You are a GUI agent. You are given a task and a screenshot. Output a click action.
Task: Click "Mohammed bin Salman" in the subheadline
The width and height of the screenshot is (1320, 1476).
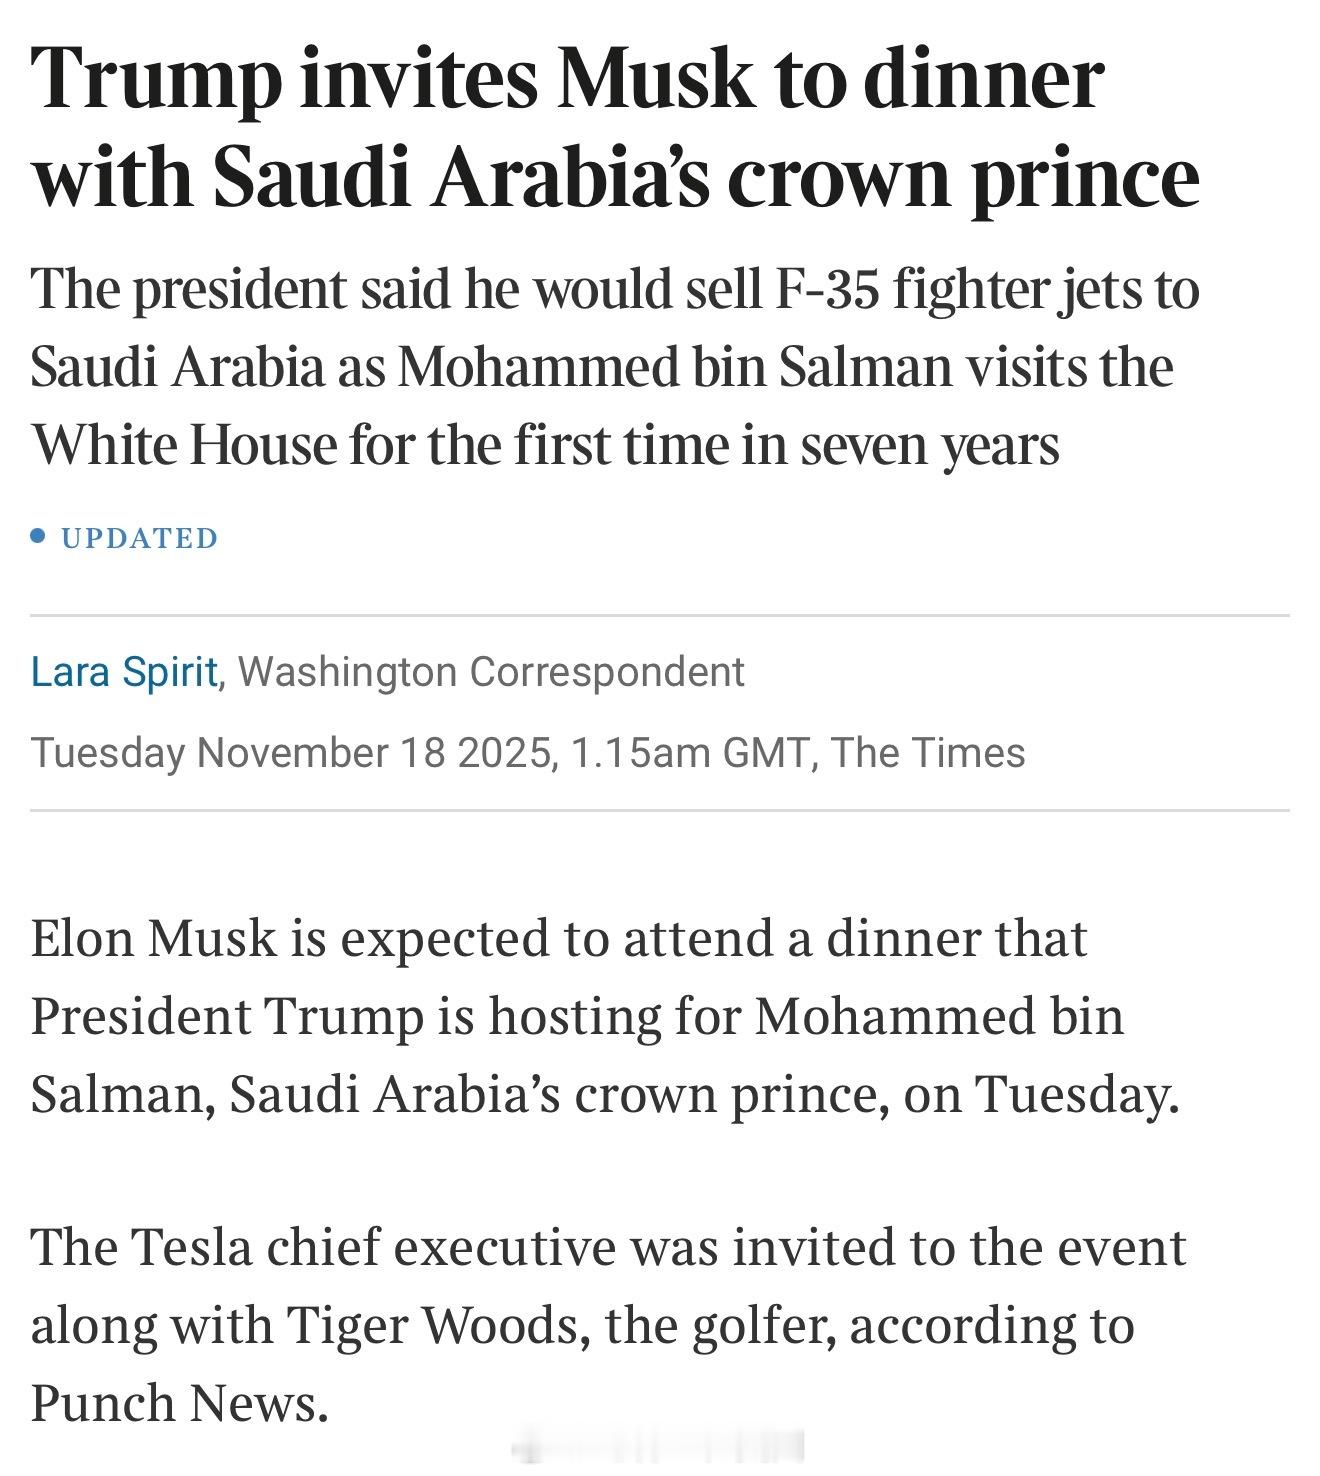click(674, 367)
